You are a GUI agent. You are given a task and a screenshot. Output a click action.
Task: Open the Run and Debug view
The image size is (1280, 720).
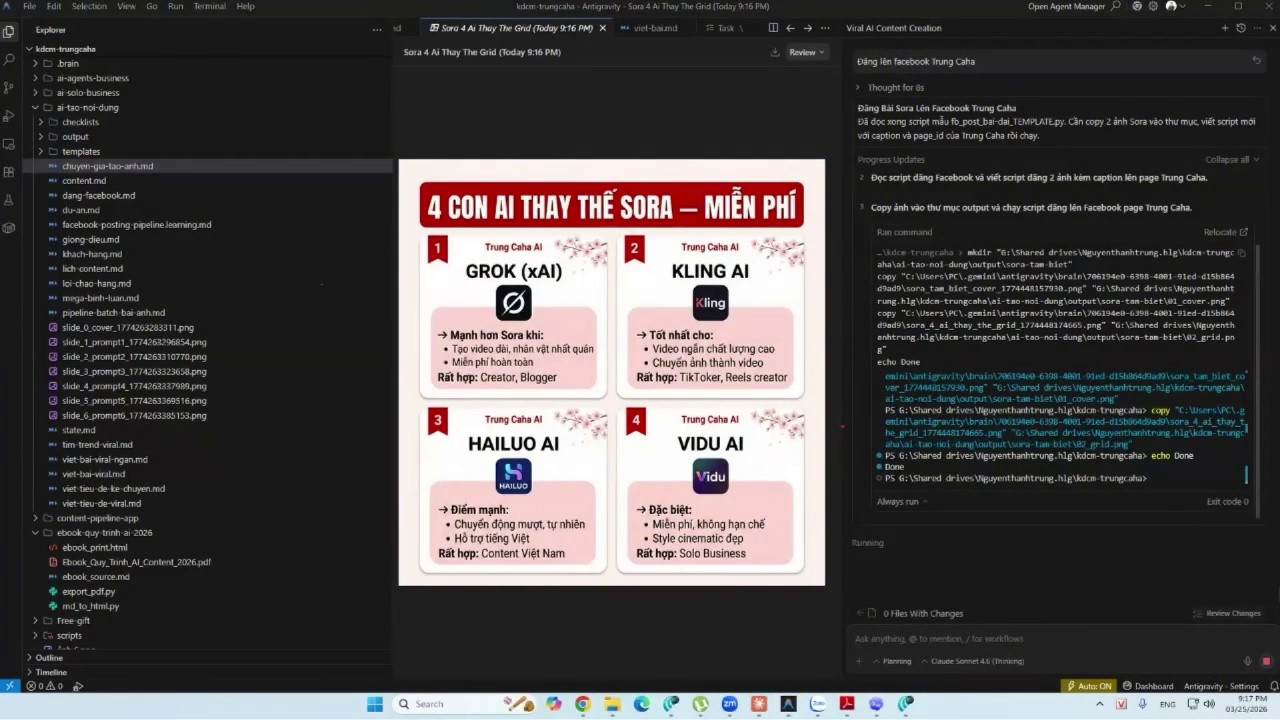click(x=9, y=116)
